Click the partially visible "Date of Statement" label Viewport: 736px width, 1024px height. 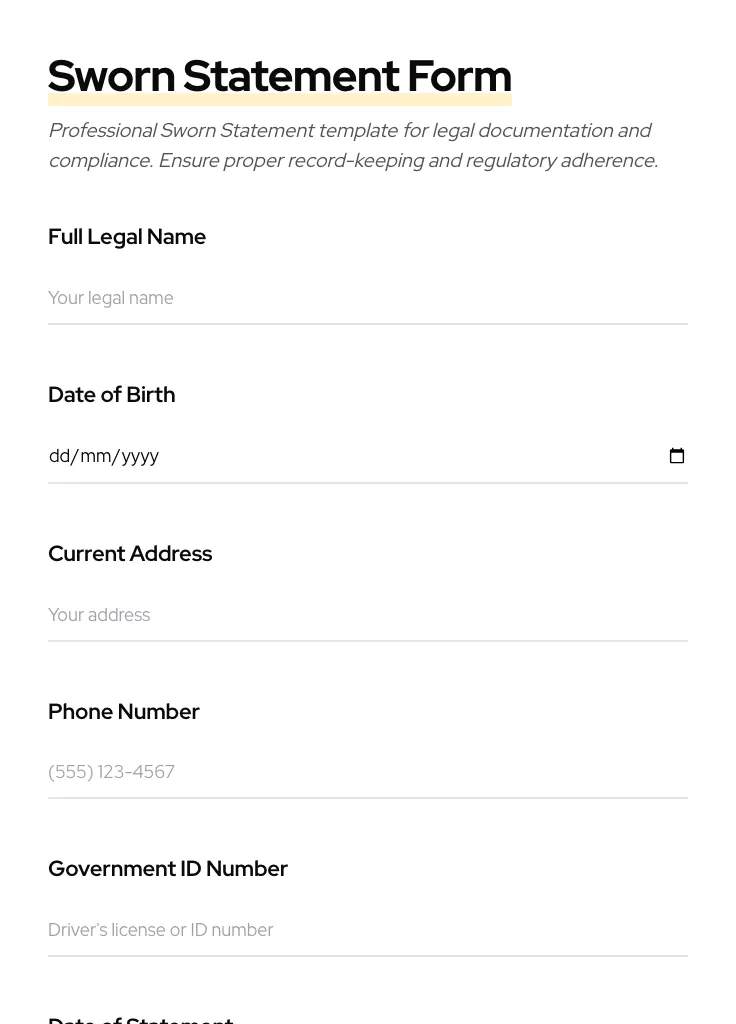point(141,1019)
